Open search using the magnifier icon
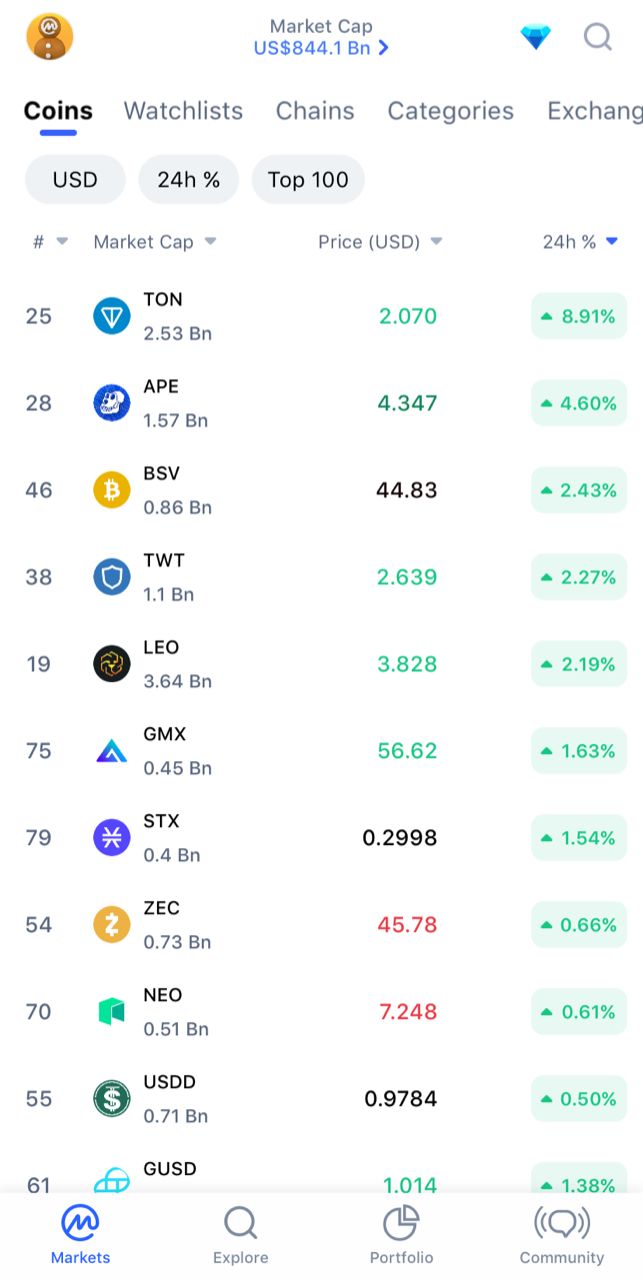 pyautogui.click(x=598, y=38)
